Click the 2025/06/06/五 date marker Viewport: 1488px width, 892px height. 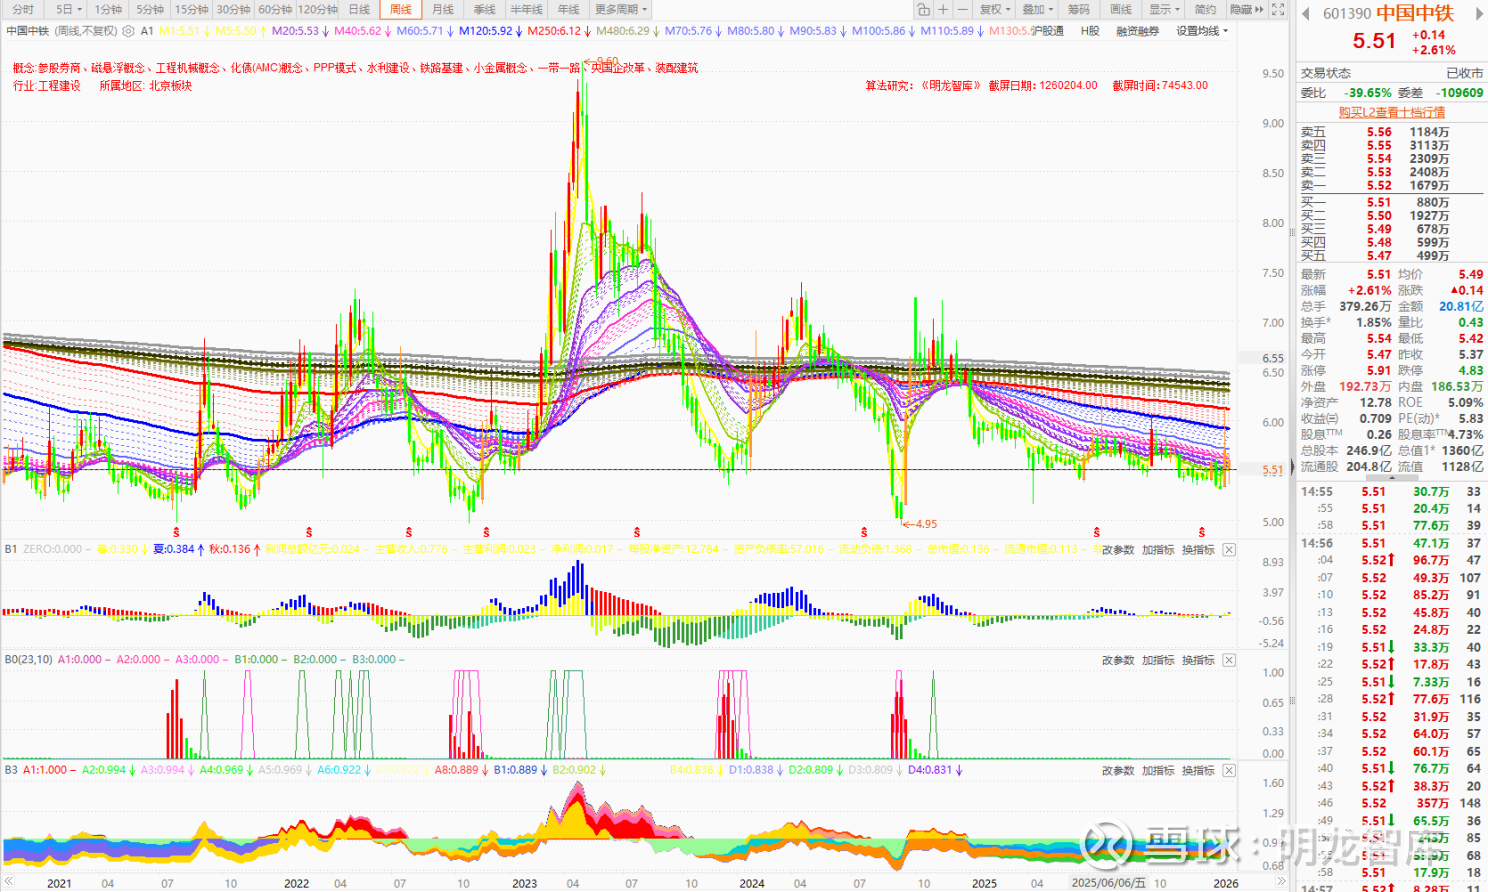click(x=1108, y=883)
